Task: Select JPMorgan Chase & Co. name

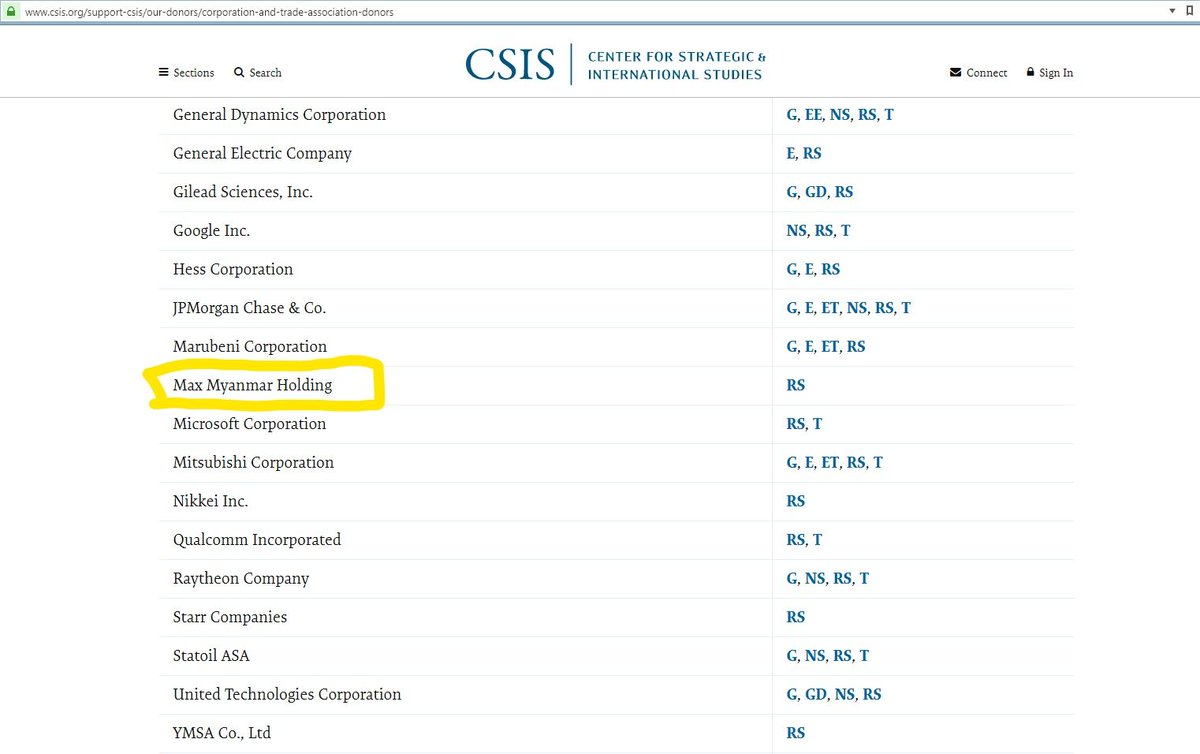Action: [249, 308]
